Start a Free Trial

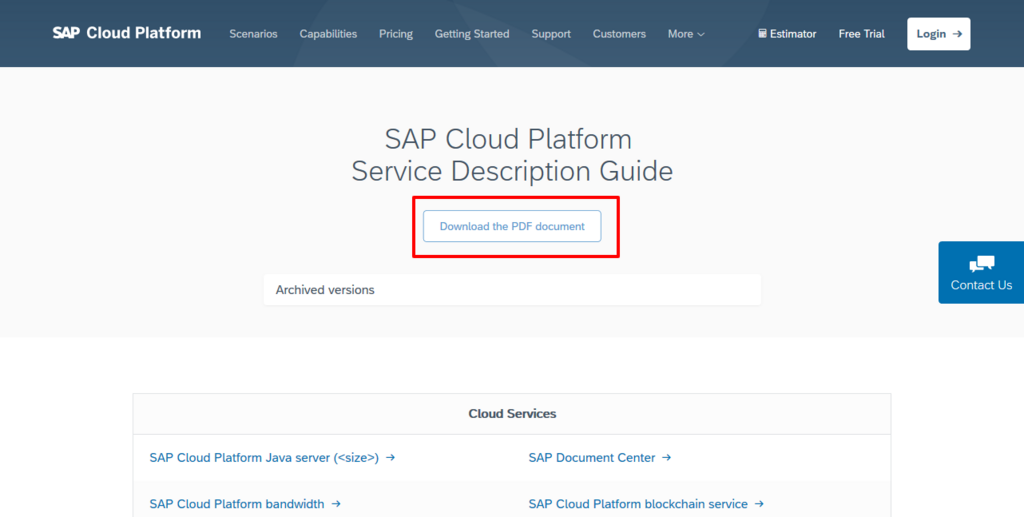pyautogui.click(x=861, y=34)
